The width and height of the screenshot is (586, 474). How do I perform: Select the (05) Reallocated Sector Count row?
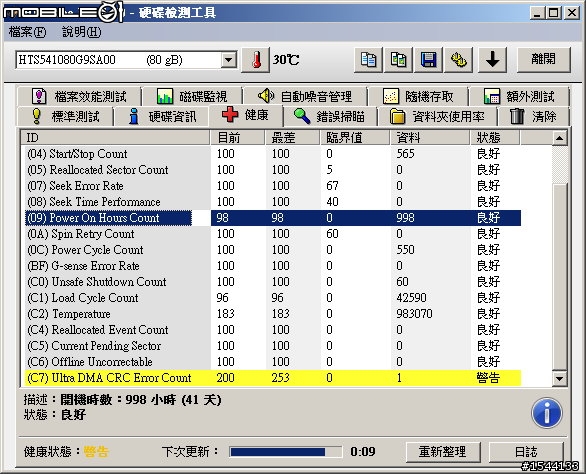273,170
